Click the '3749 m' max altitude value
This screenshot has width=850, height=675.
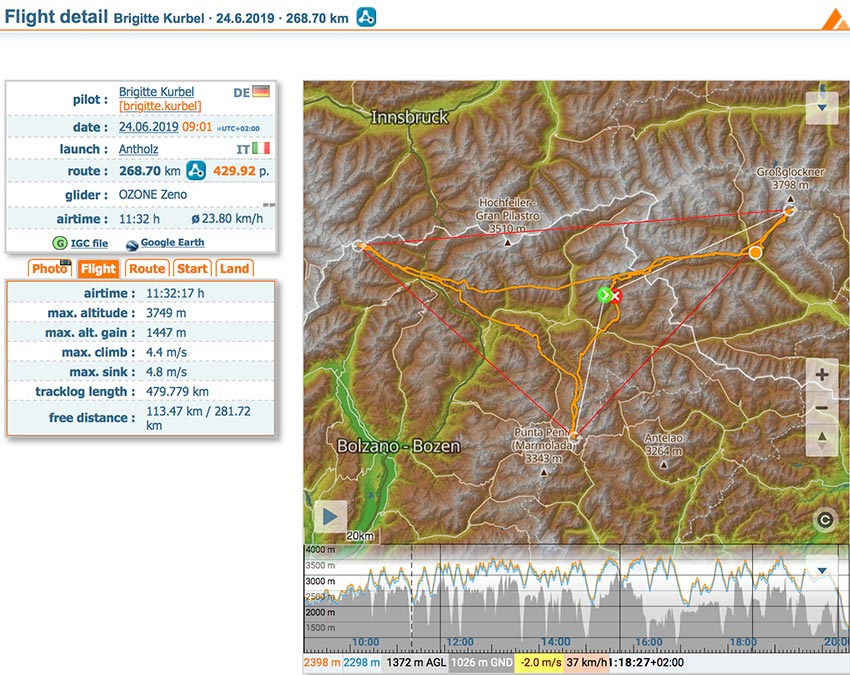tap(166, 313)
